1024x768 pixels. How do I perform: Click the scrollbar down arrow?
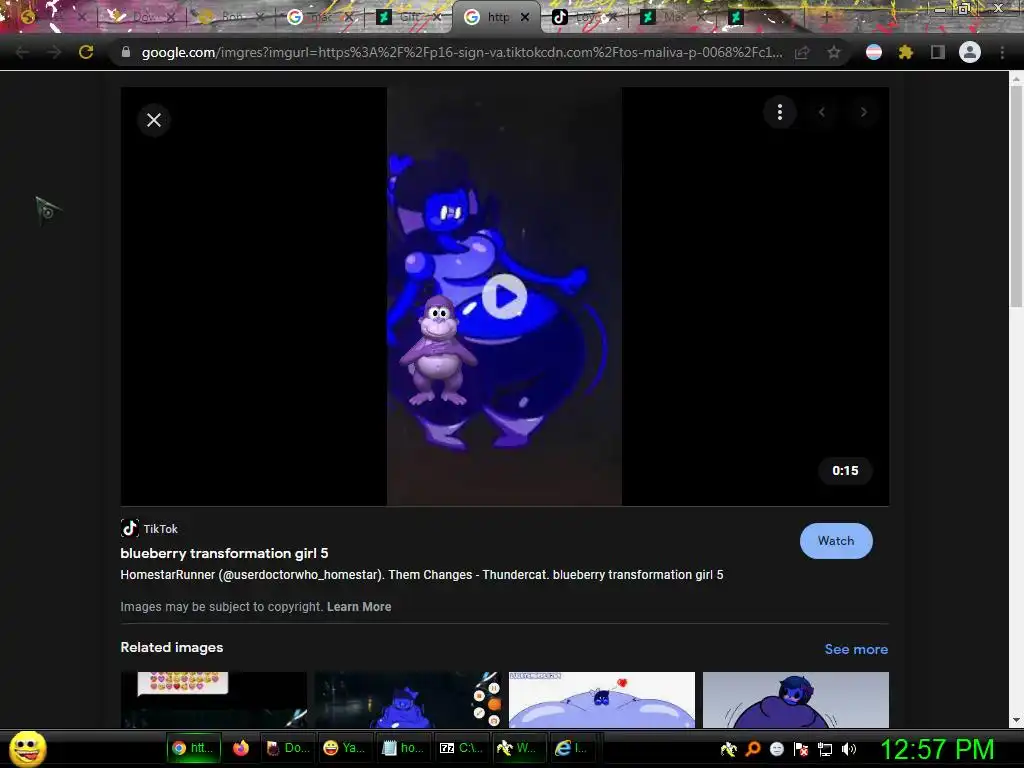1016,720
